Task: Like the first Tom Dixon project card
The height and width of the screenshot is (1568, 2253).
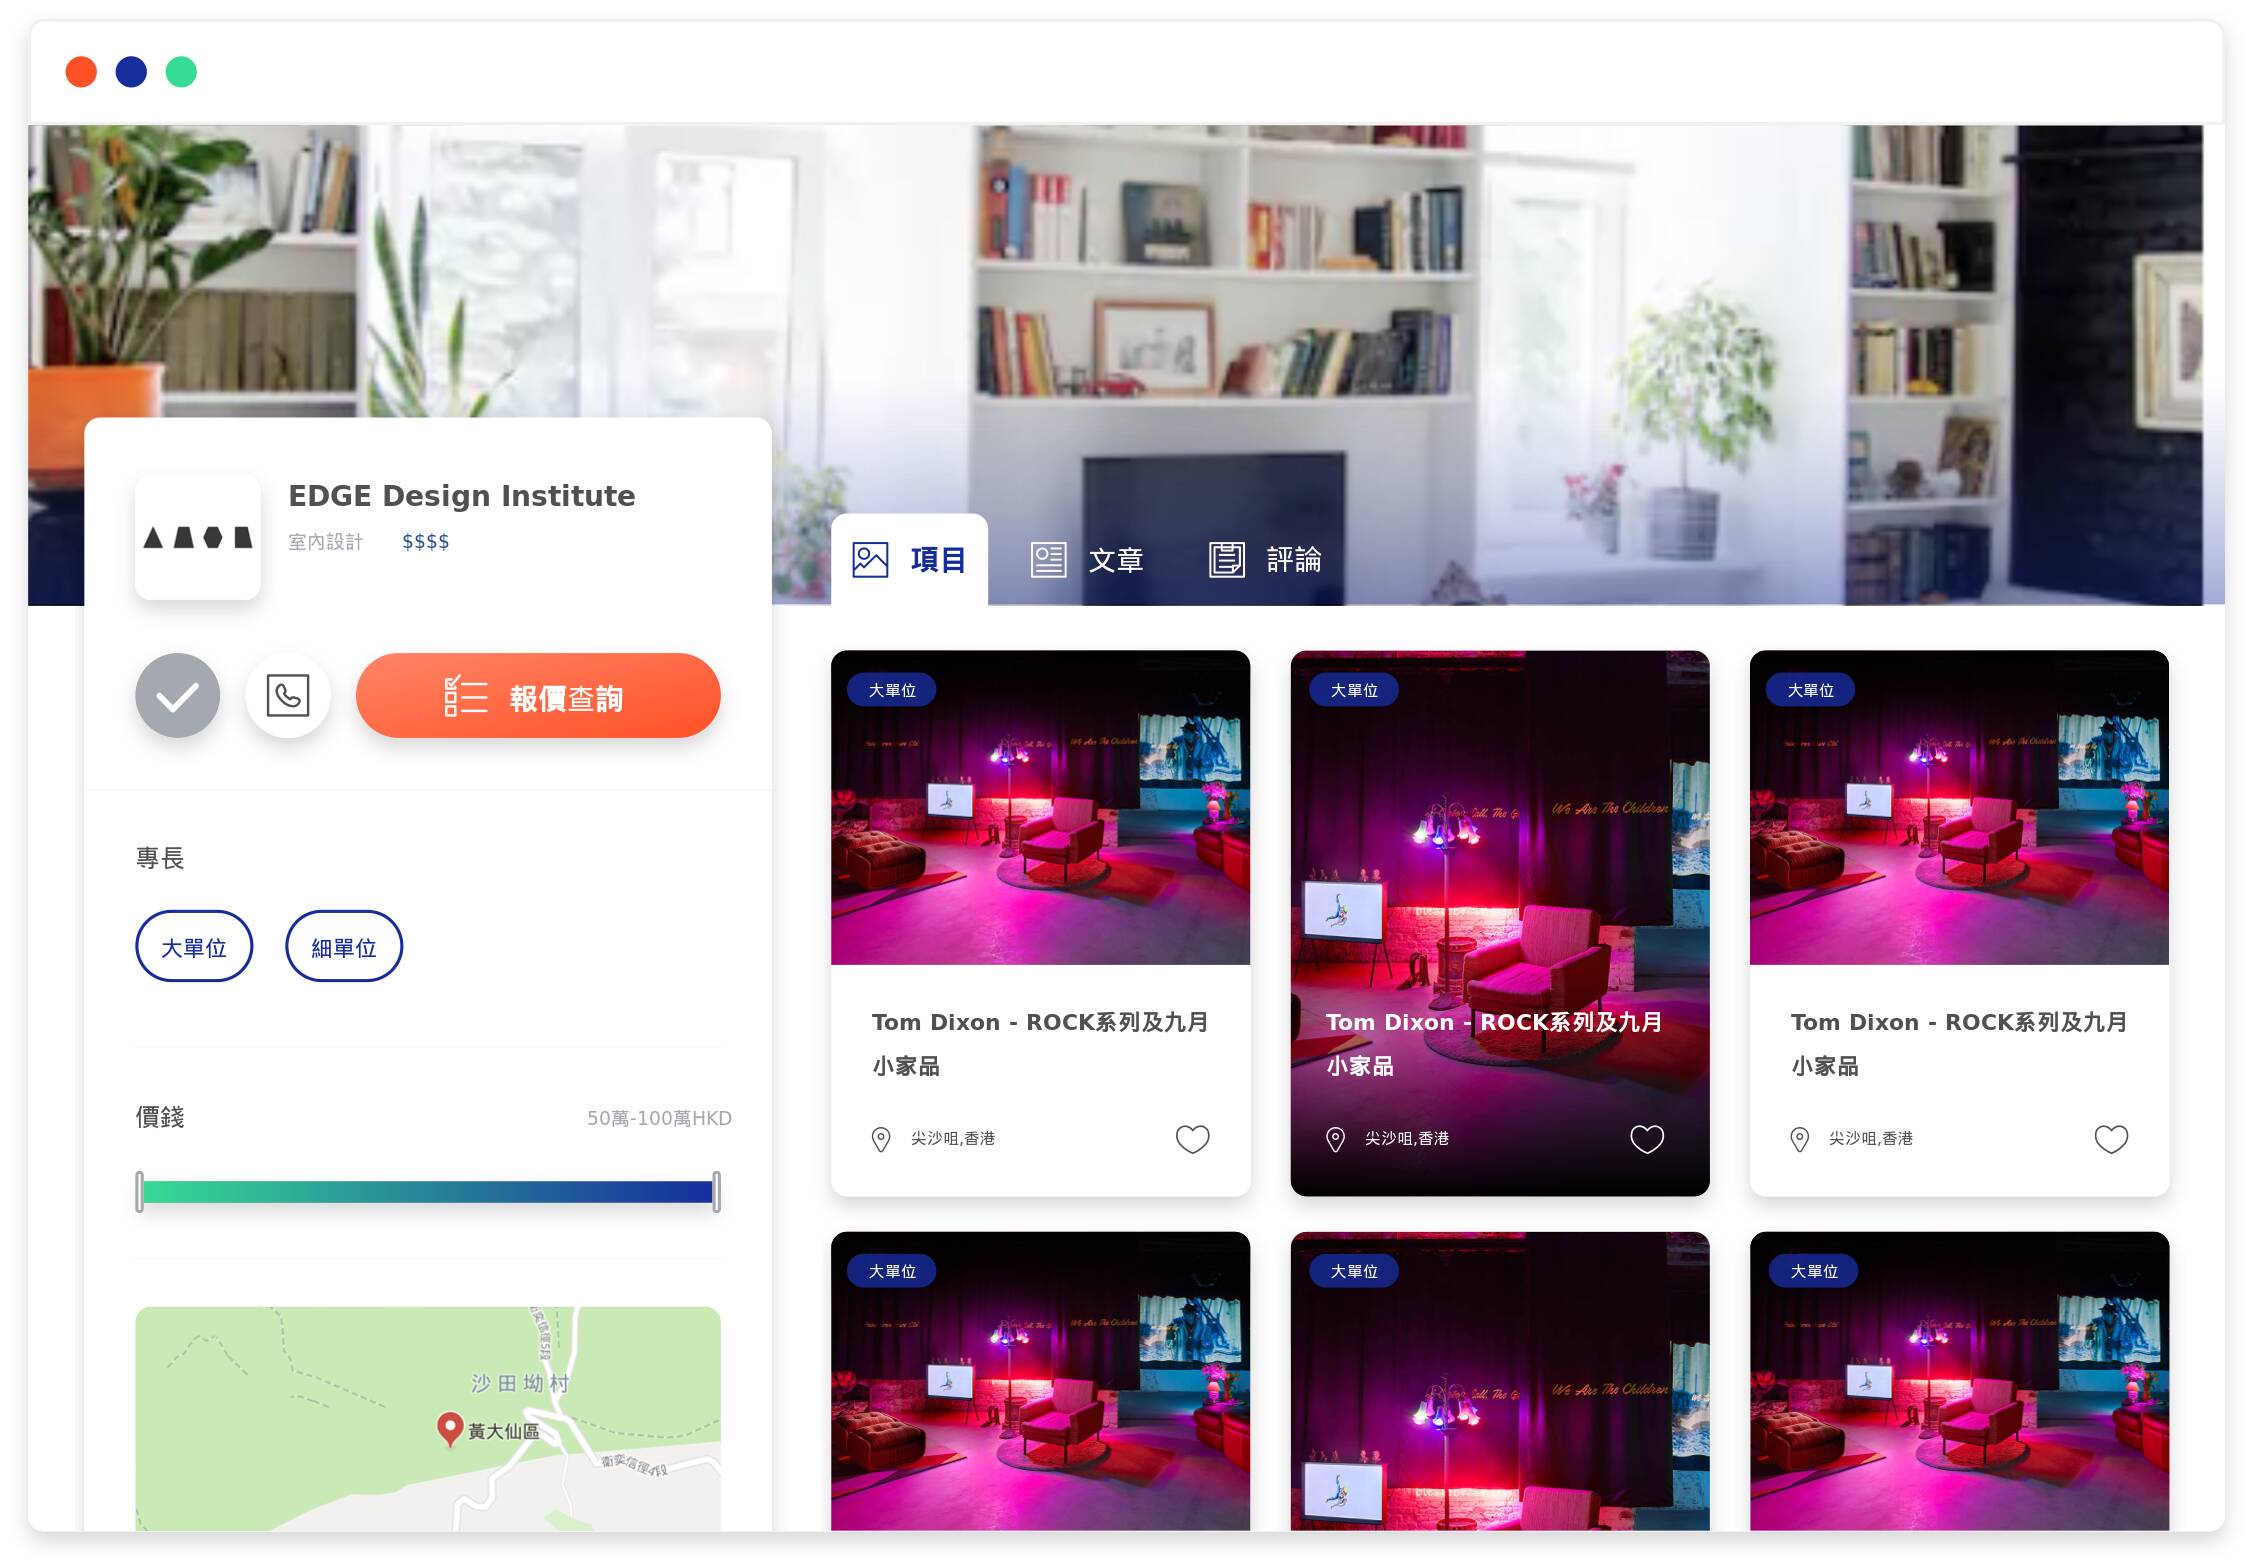Action: click(1192, 1139)
